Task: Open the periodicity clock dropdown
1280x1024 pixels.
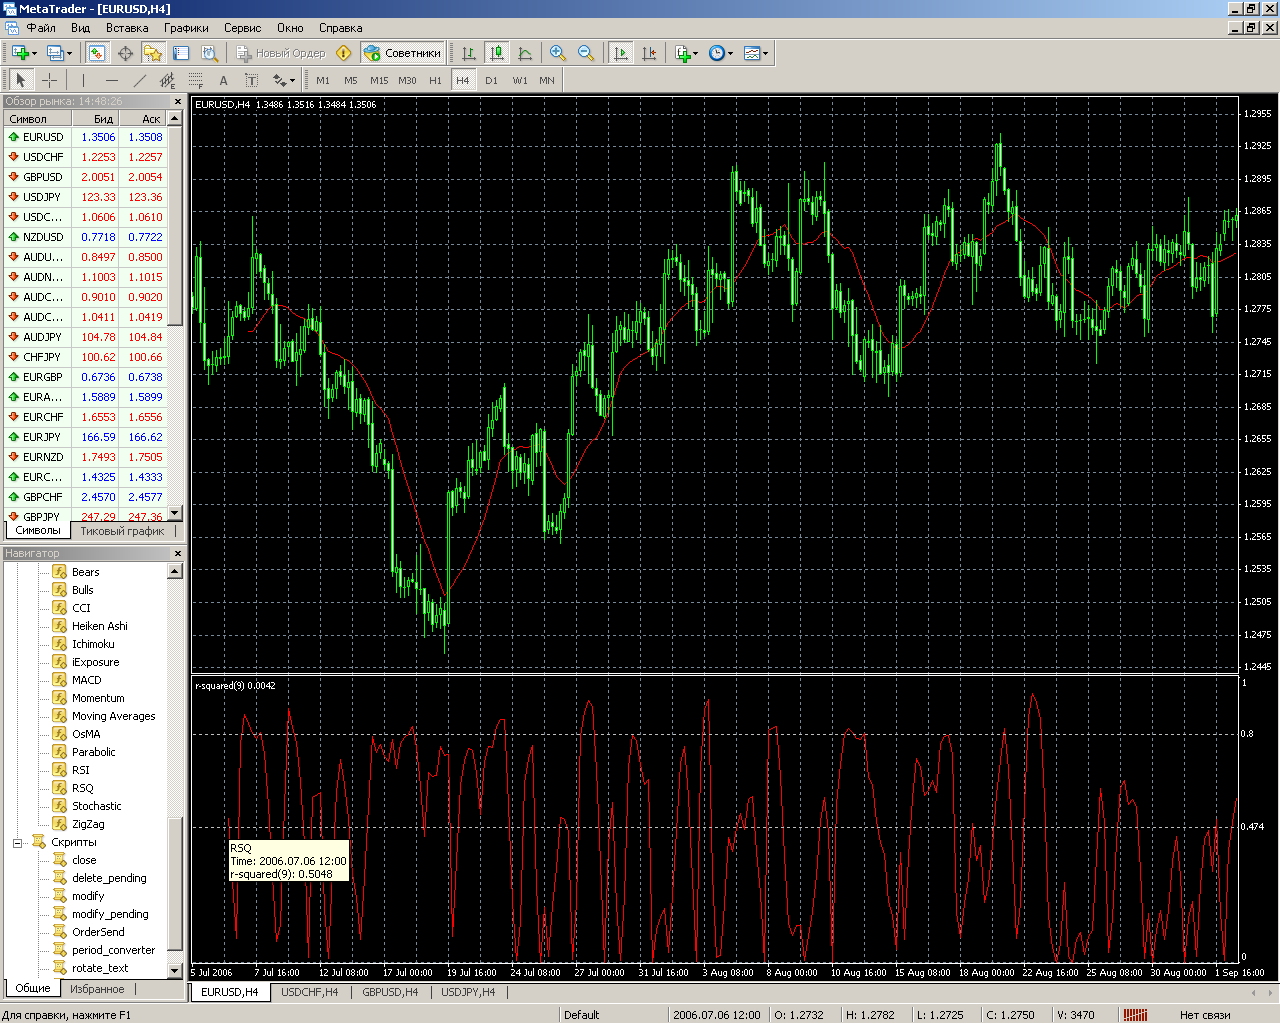Action: (x=721, y=53)
